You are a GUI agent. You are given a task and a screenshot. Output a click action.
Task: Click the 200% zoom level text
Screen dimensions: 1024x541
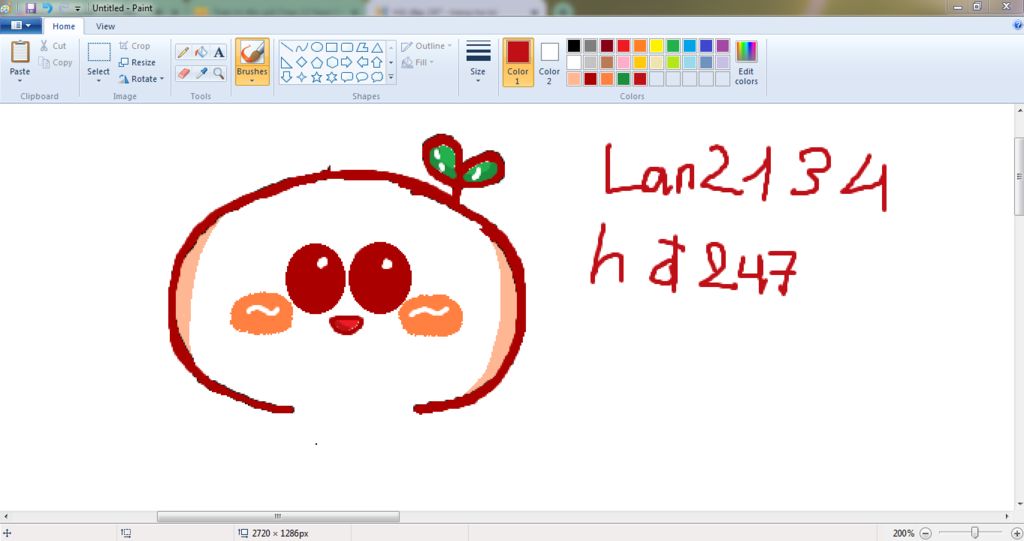click(903, 533)
